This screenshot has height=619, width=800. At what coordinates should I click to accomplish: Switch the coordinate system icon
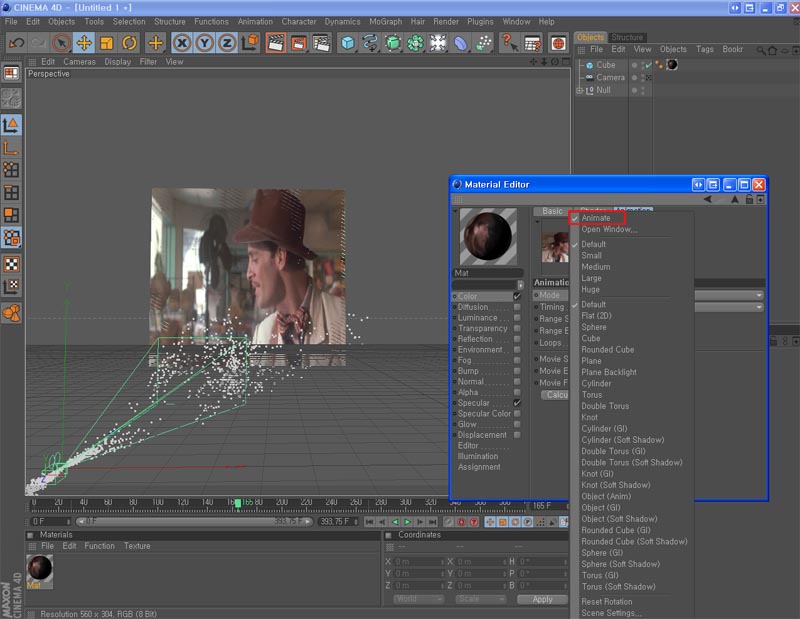[x=250, y=43]
